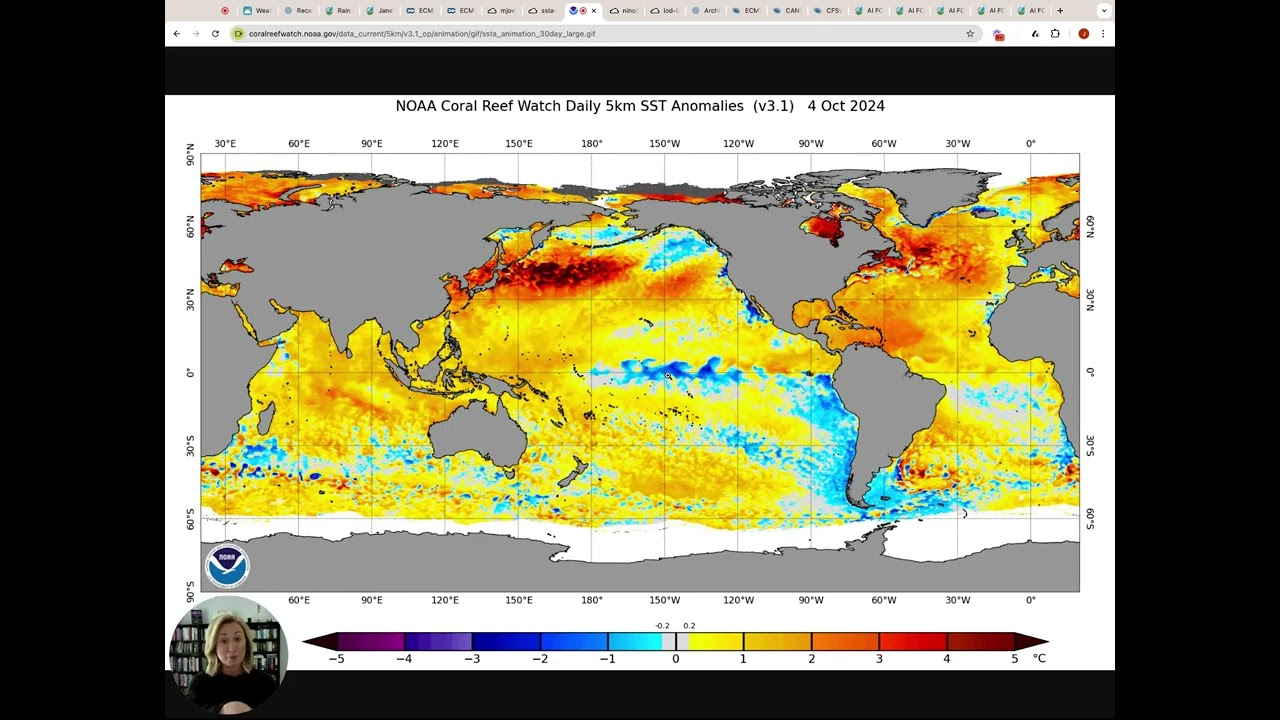Reload the current page

pos(215,34)
